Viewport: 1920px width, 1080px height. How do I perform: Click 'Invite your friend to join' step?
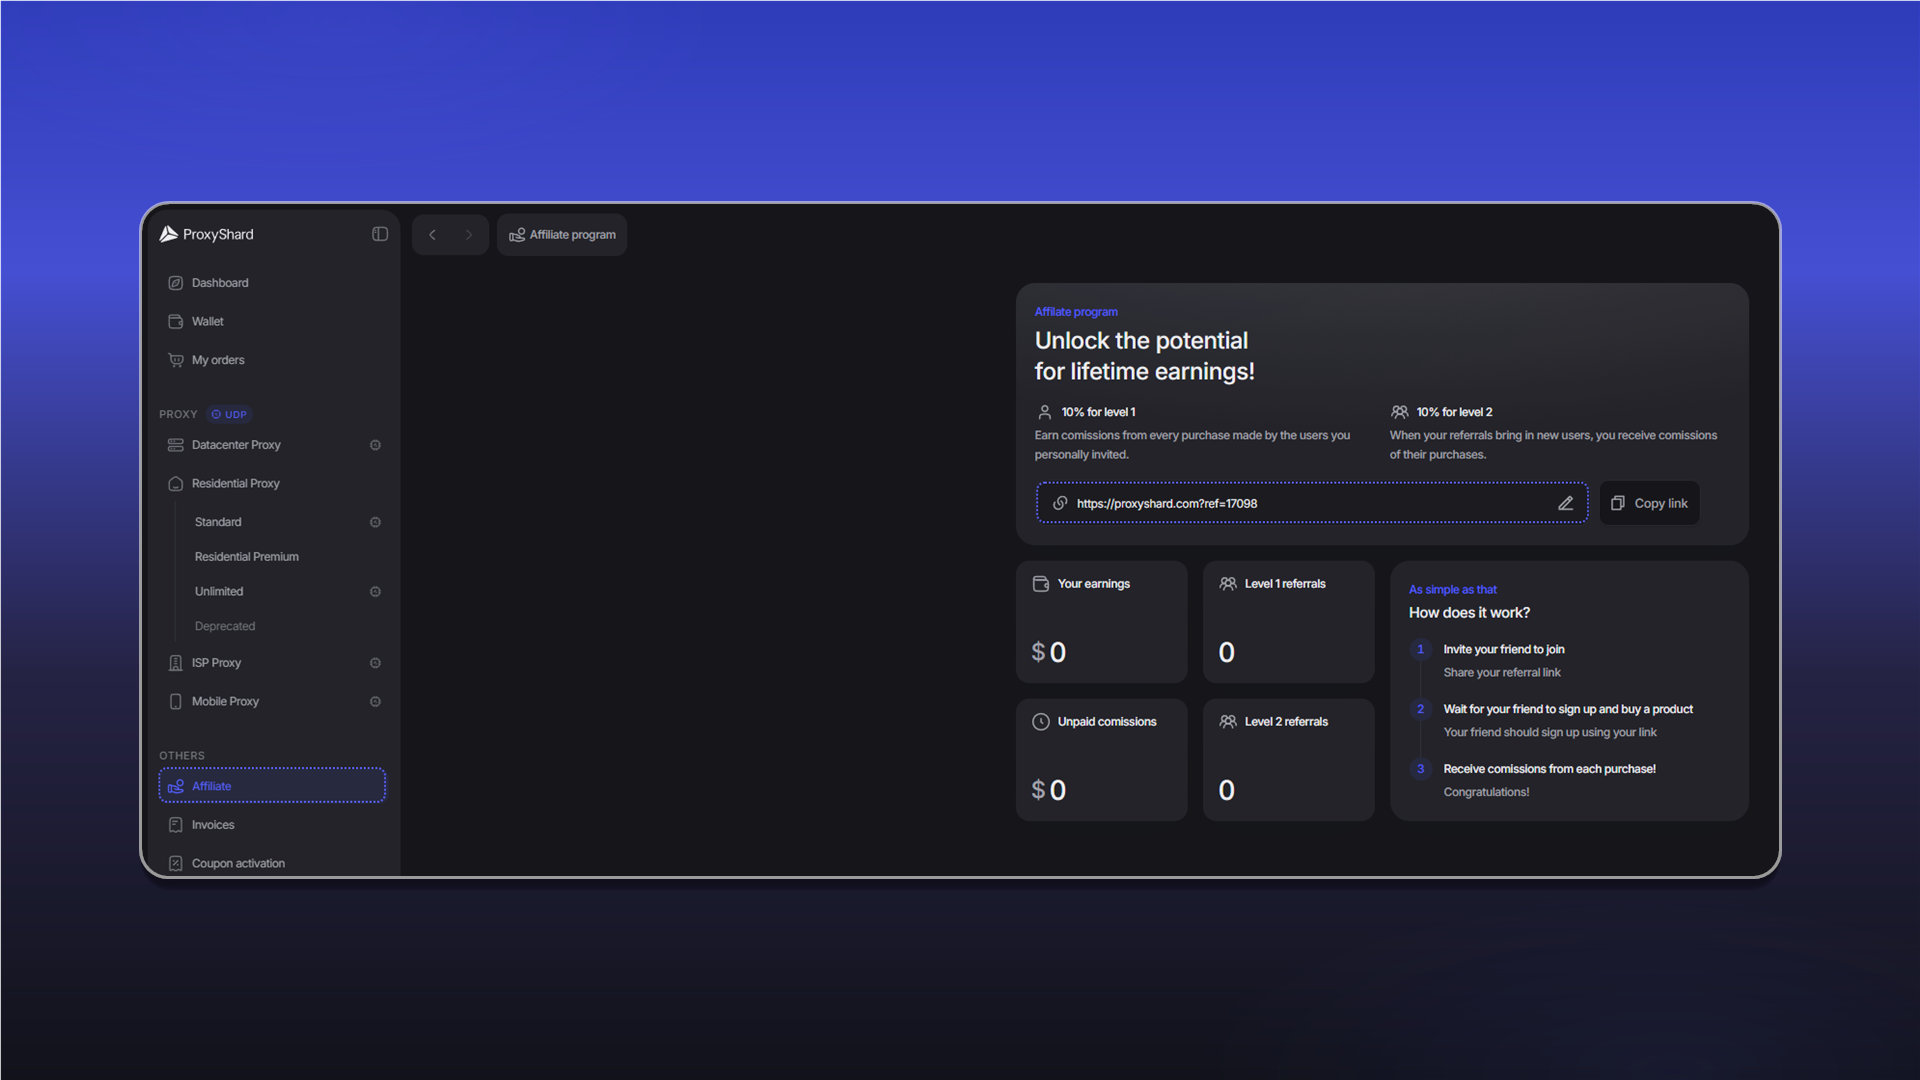[1503, 650]
